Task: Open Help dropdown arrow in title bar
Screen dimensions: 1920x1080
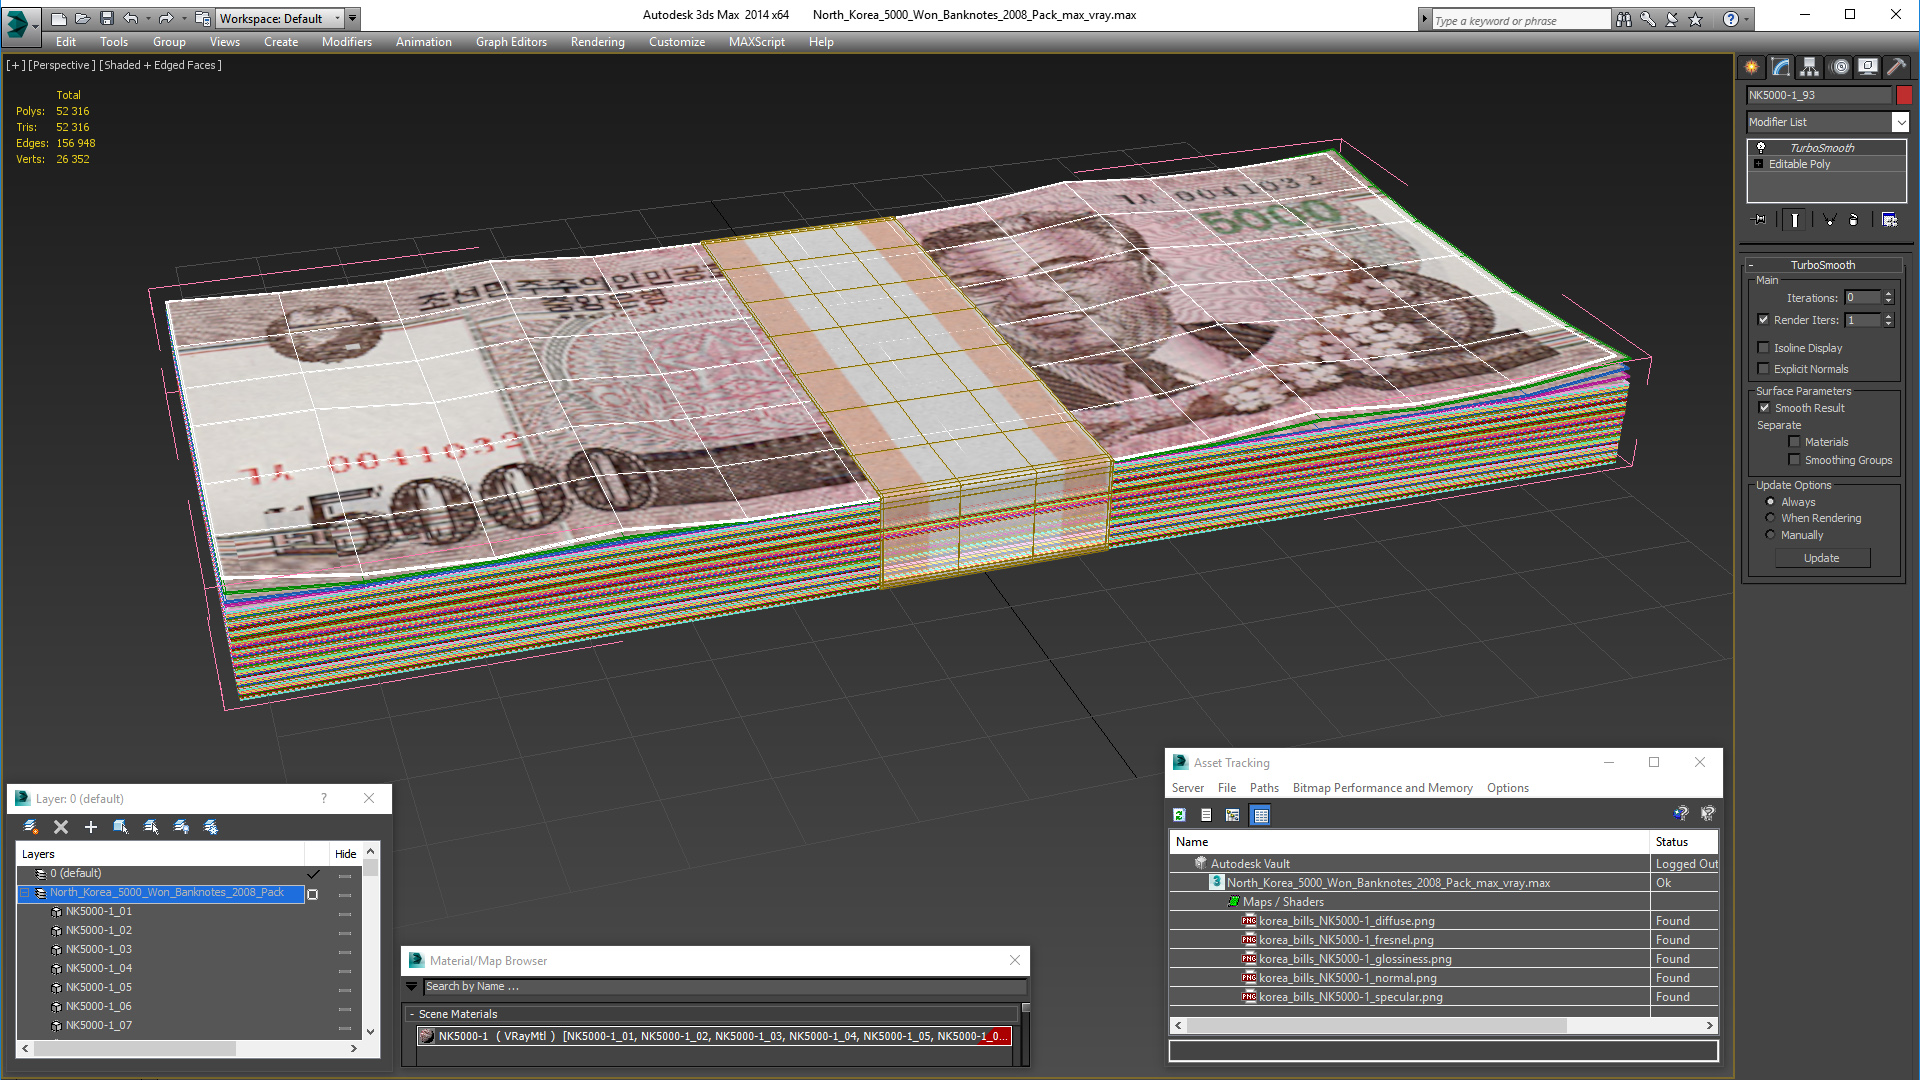Action: click(1747, 19)
